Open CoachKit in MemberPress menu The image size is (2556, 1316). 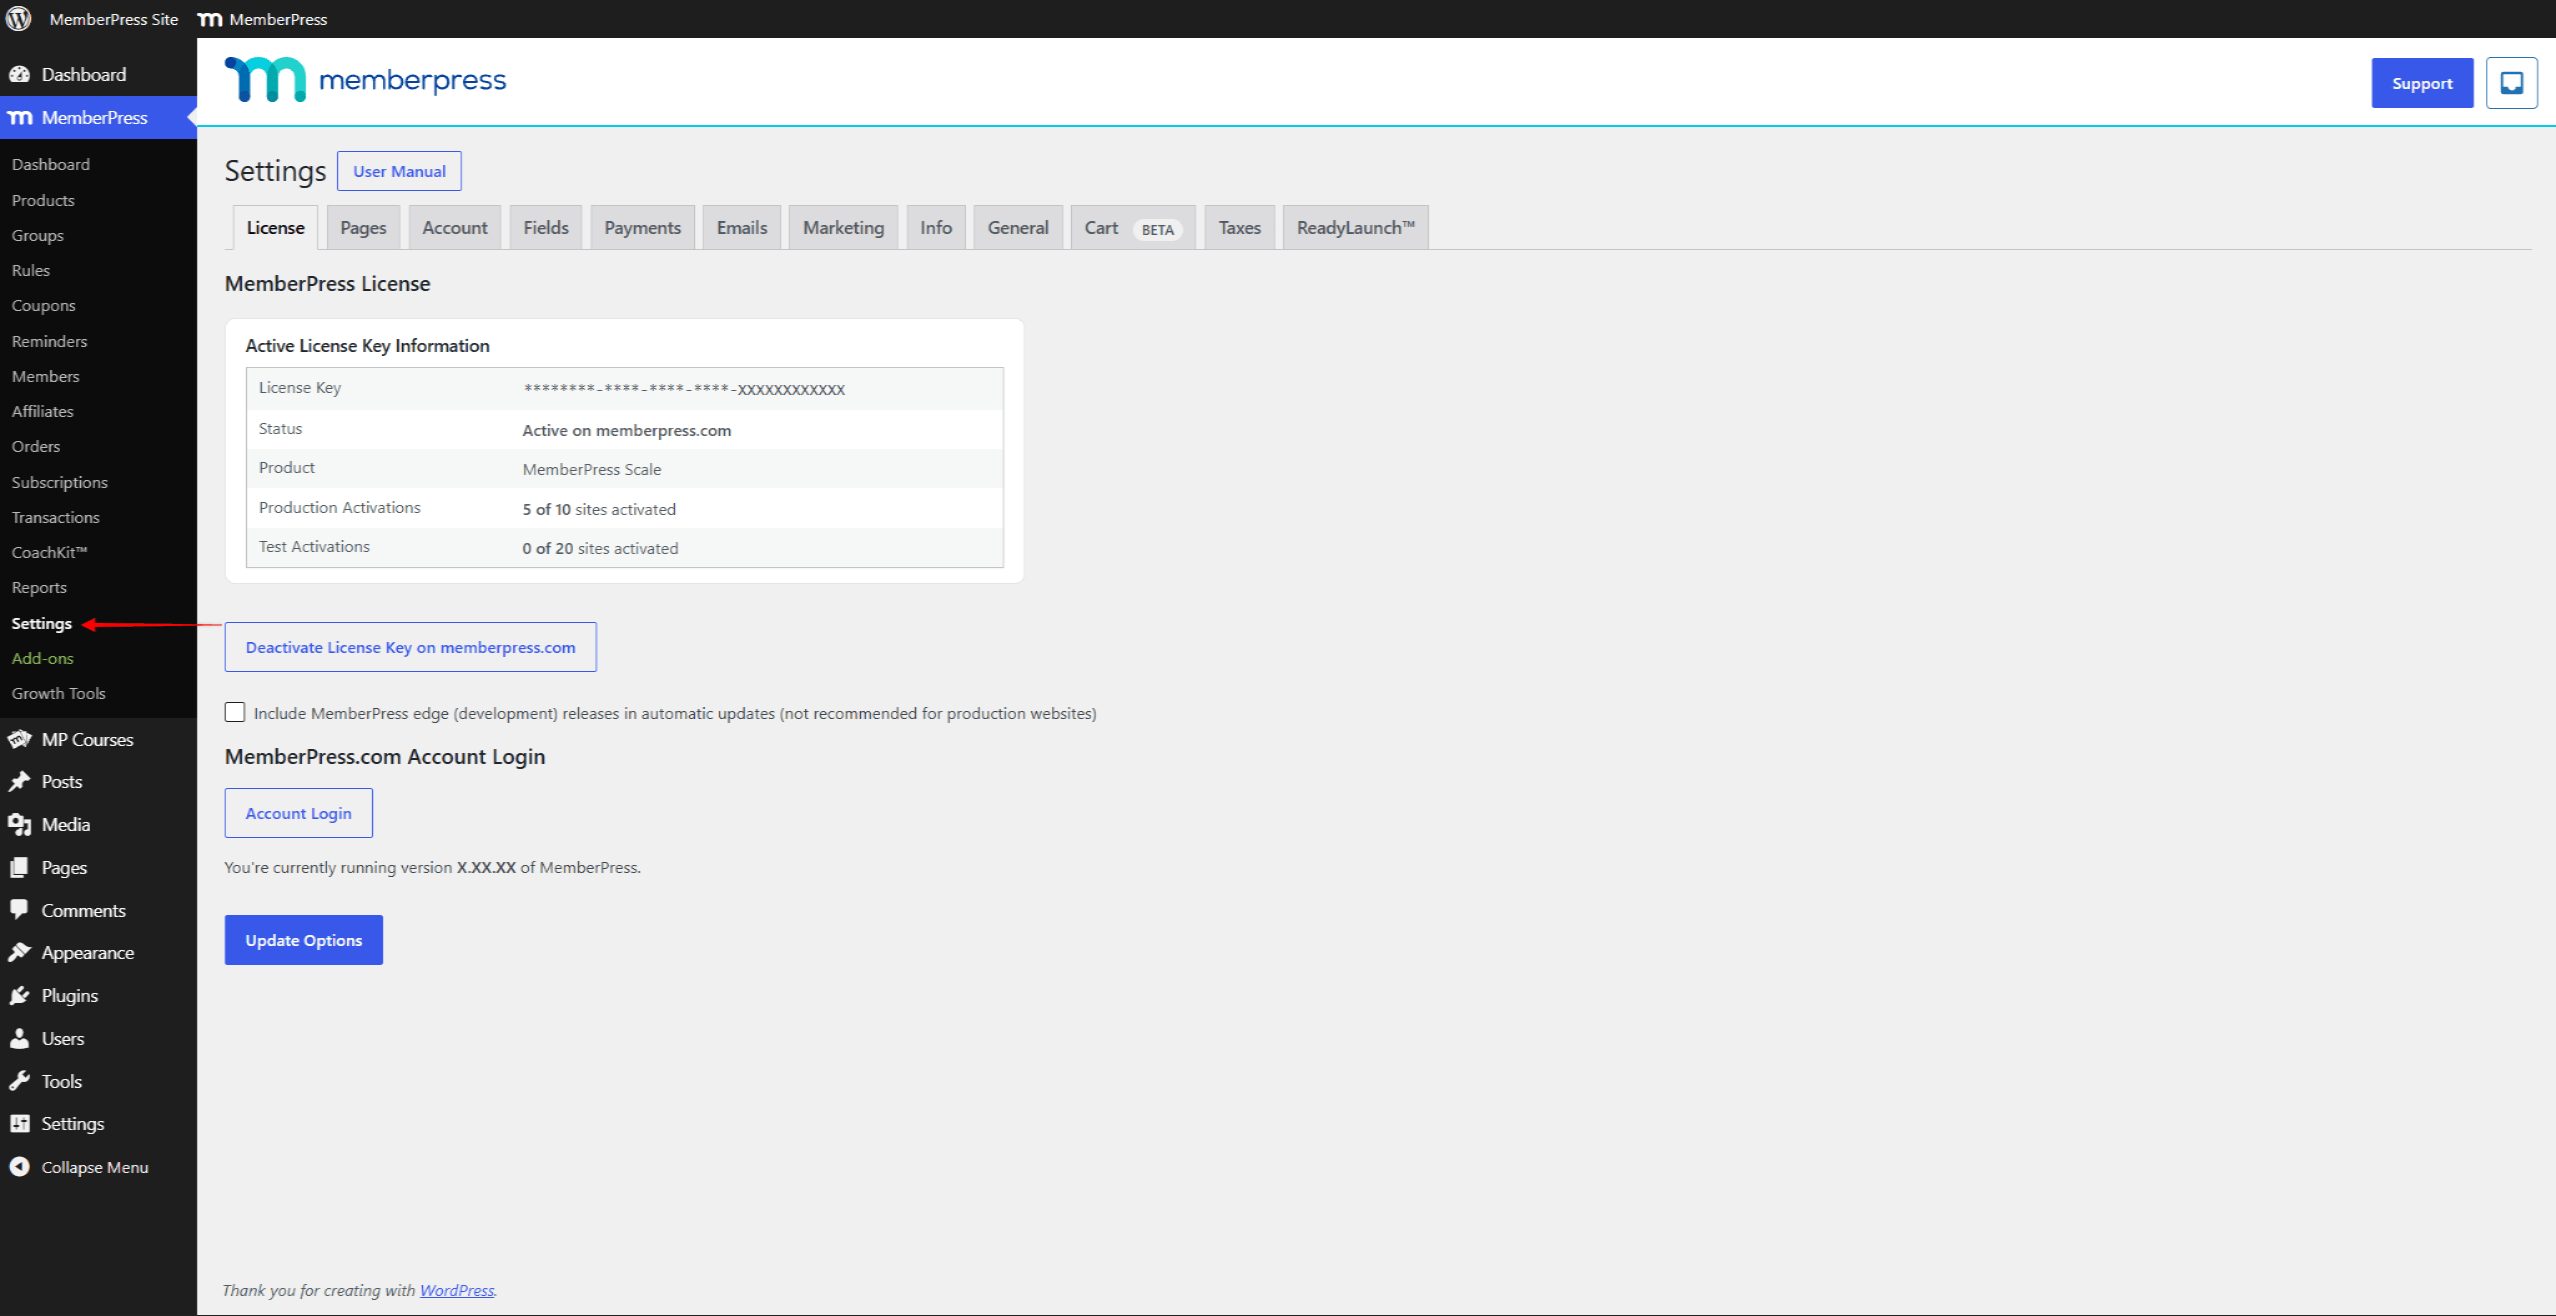[50, 552]
